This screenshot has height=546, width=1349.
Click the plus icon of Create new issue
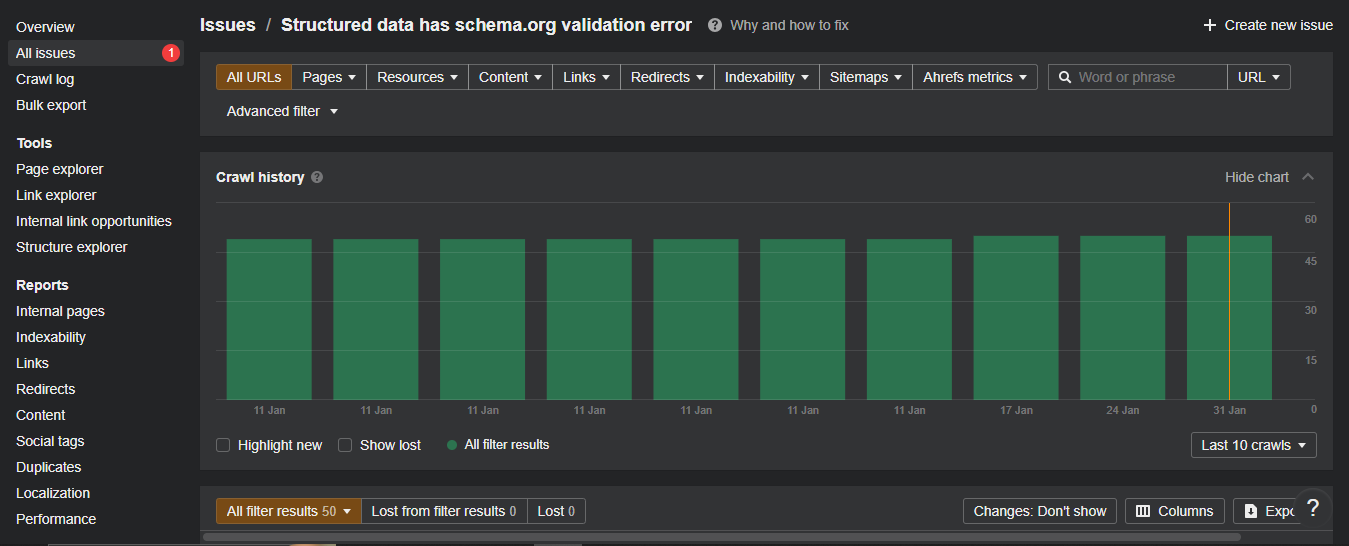(1210, 25)
